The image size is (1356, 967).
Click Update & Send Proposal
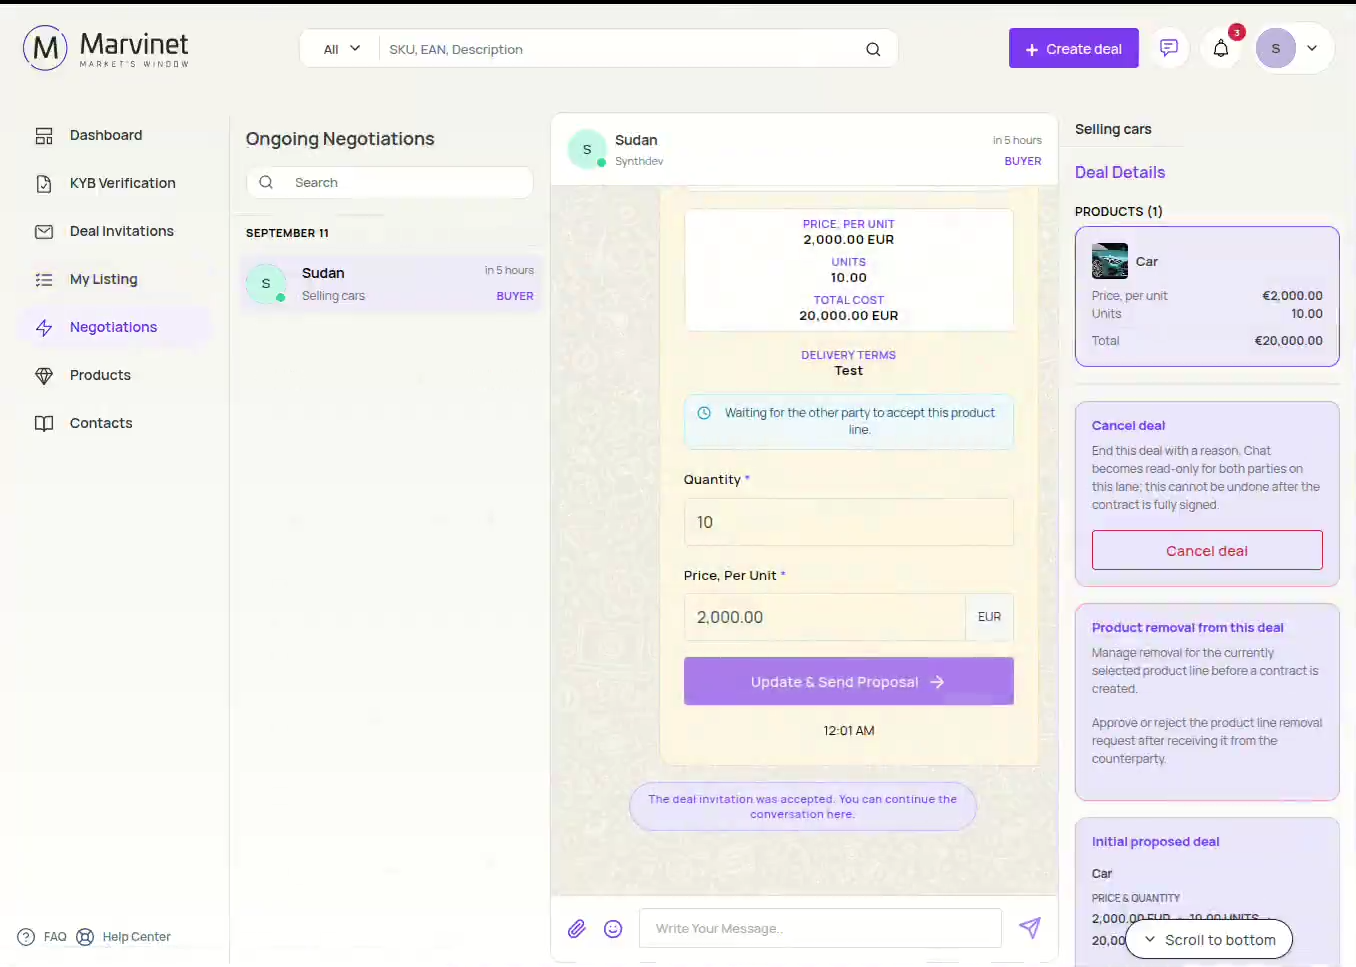click(849, 681)
